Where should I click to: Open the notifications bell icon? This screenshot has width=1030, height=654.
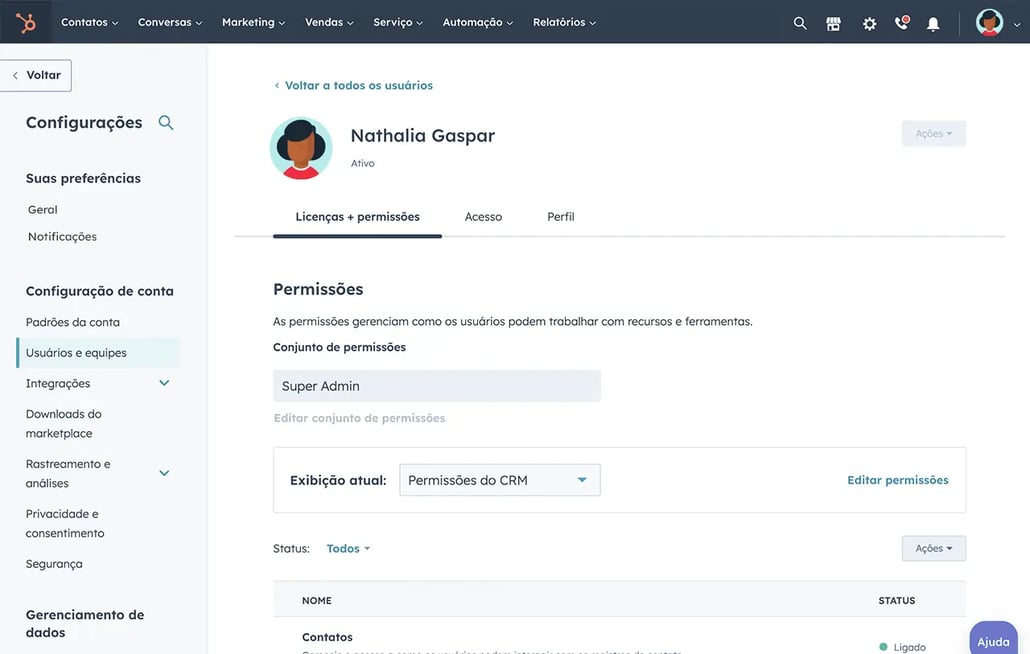932,21
